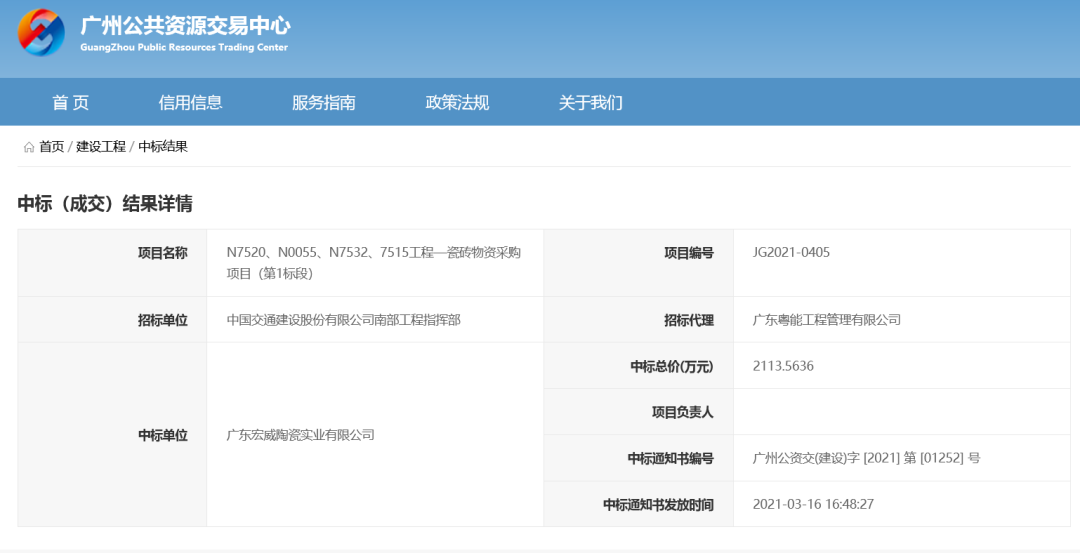This screenshot has height=553, width=1080.
Task: Click the 项目名称 label cell
Action: (x=112, y=263)
